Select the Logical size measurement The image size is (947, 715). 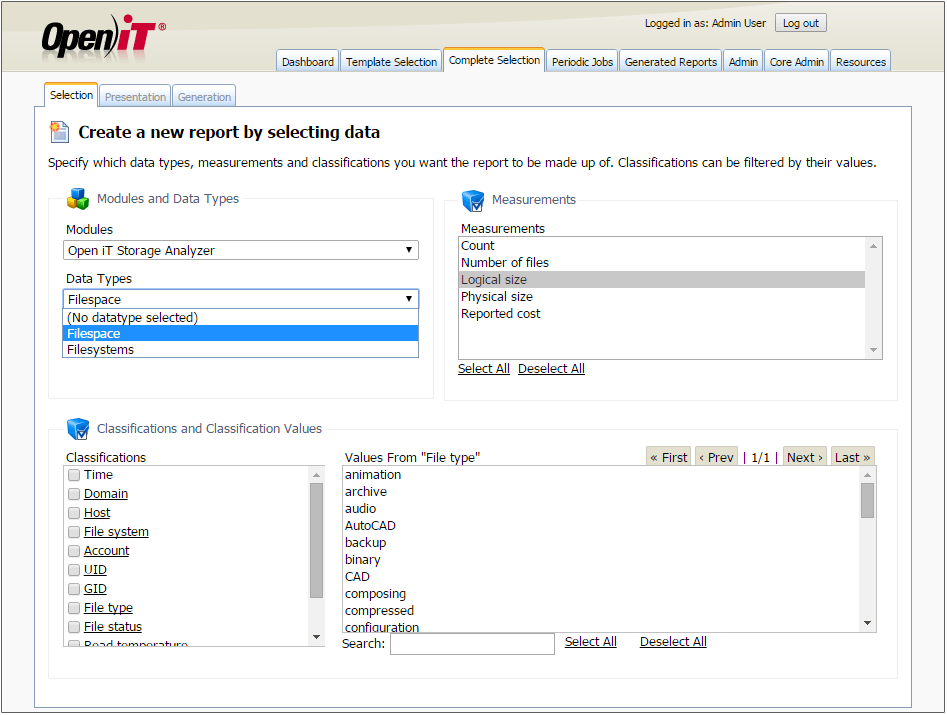662,280
